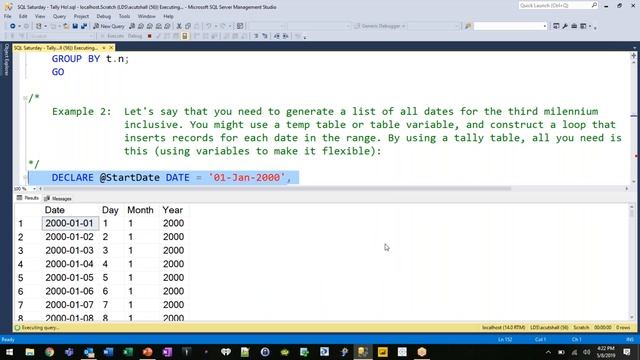Open the collapsed Object Explorer side tab
This screenshot has width=640, height=360.
coord(6,60)
